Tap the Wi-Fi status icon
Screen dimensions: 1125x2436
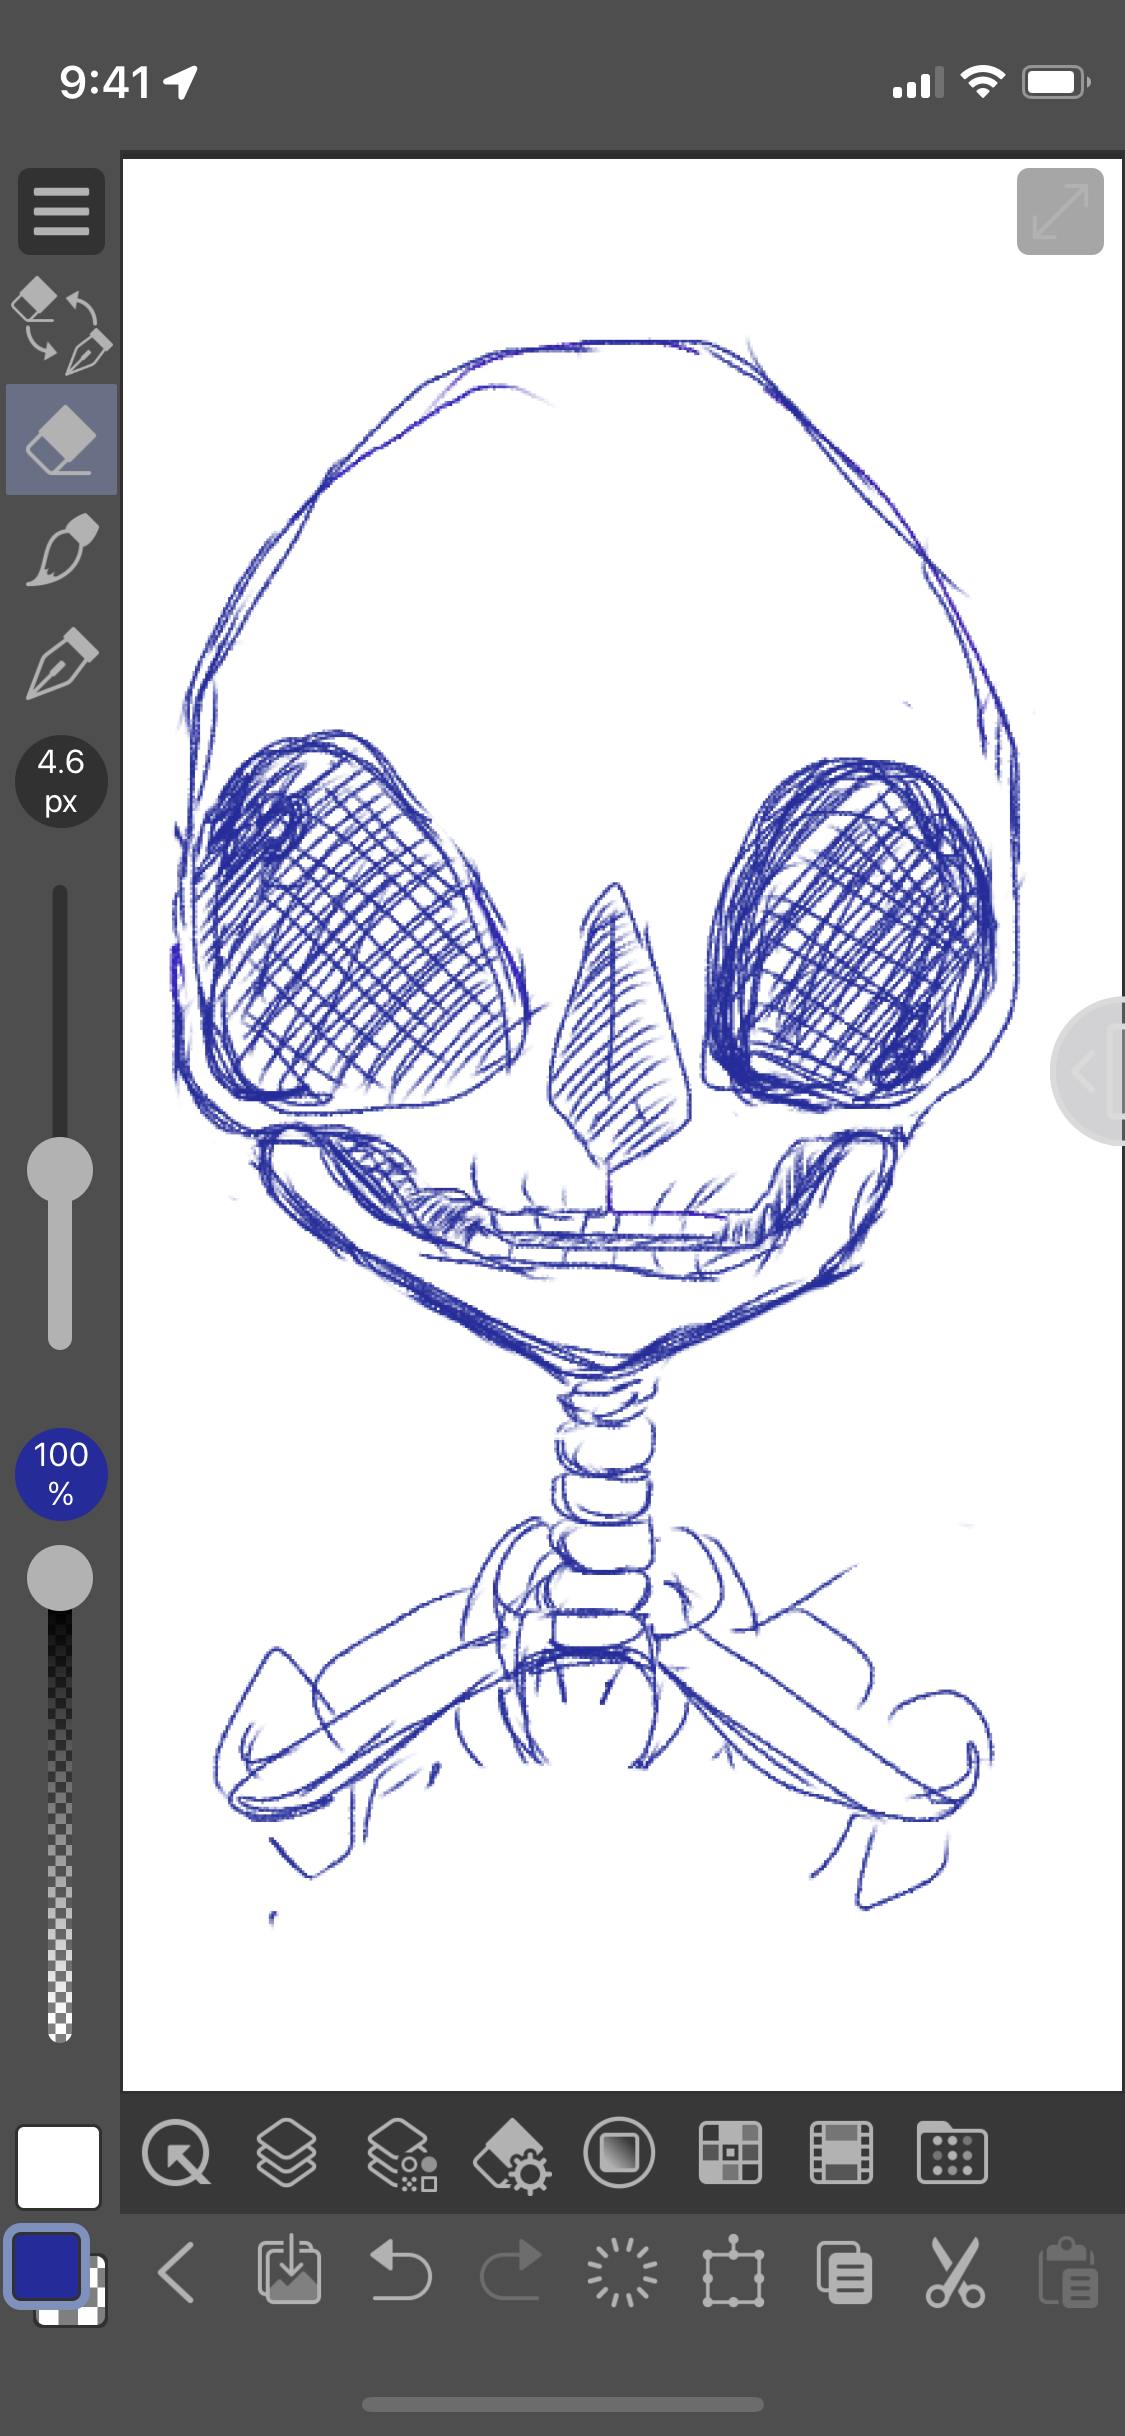pos(982,82)
